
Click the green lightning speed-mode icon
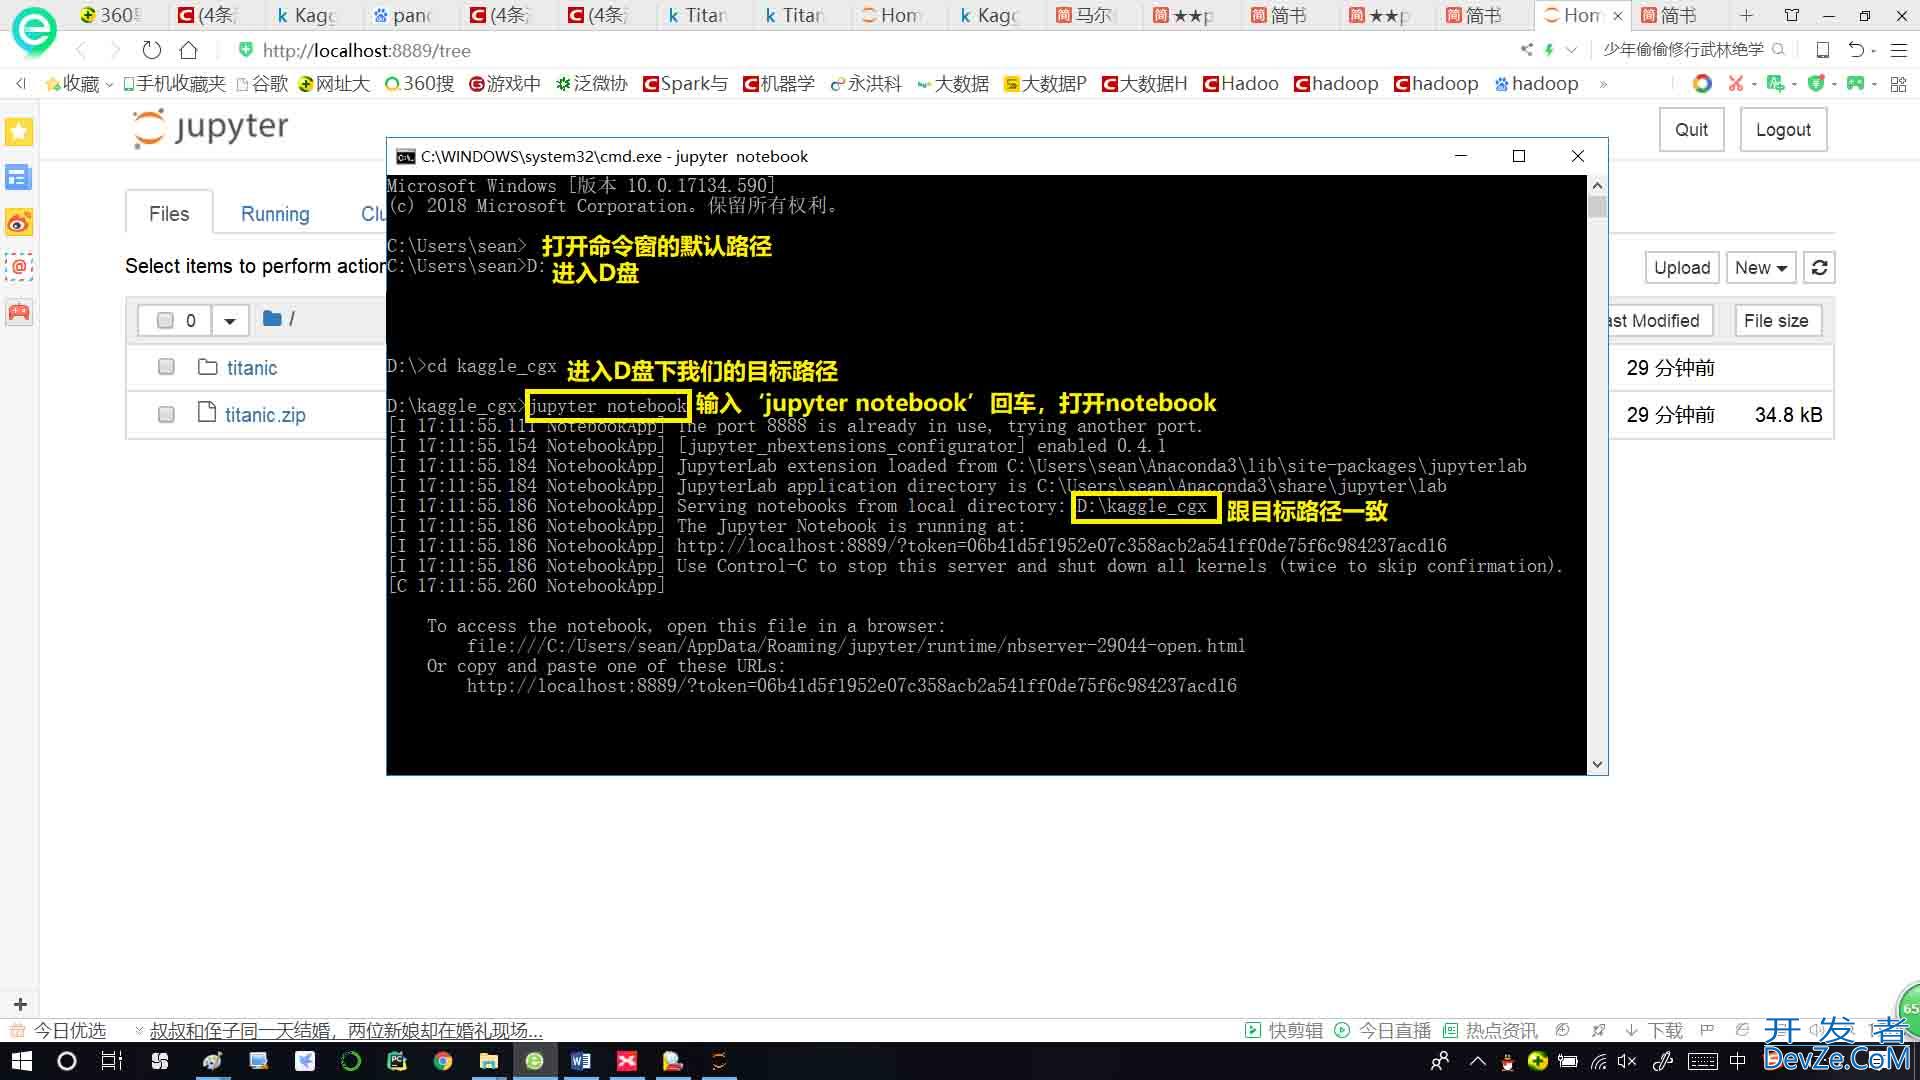click(1549, 49)
